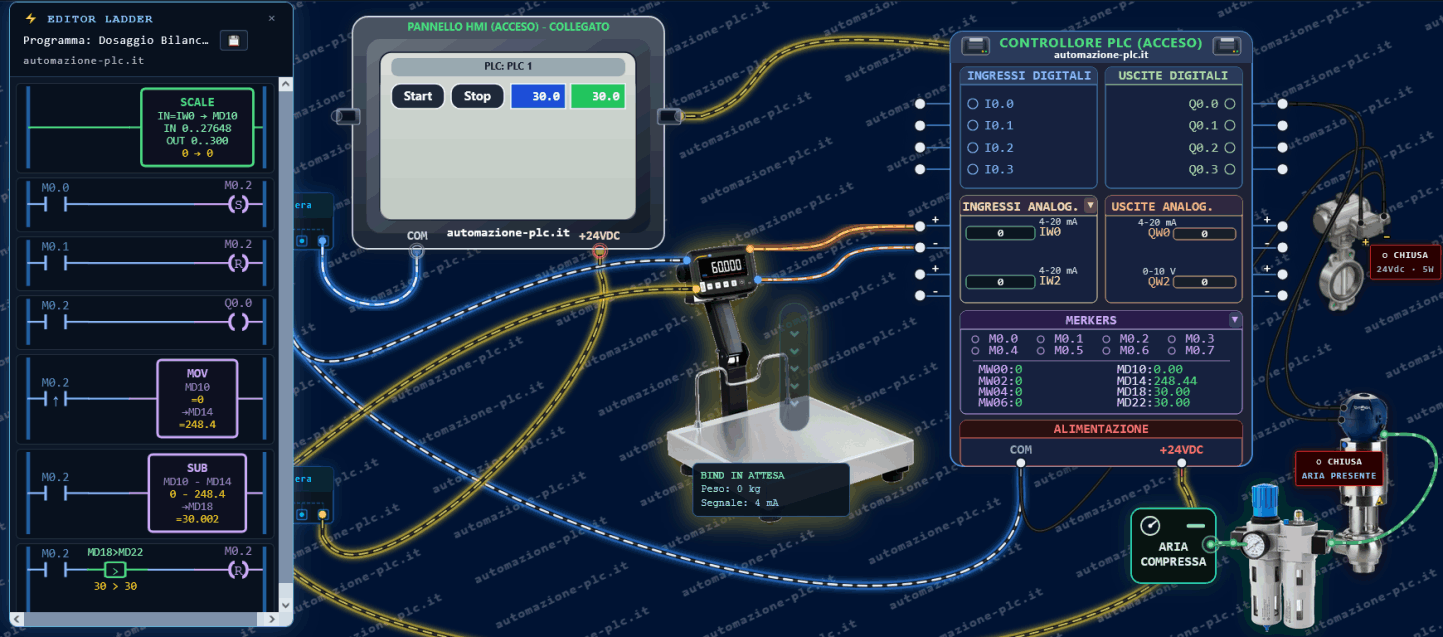
Task: Click the IW0 analog input value field
Action: pos(999,233)
